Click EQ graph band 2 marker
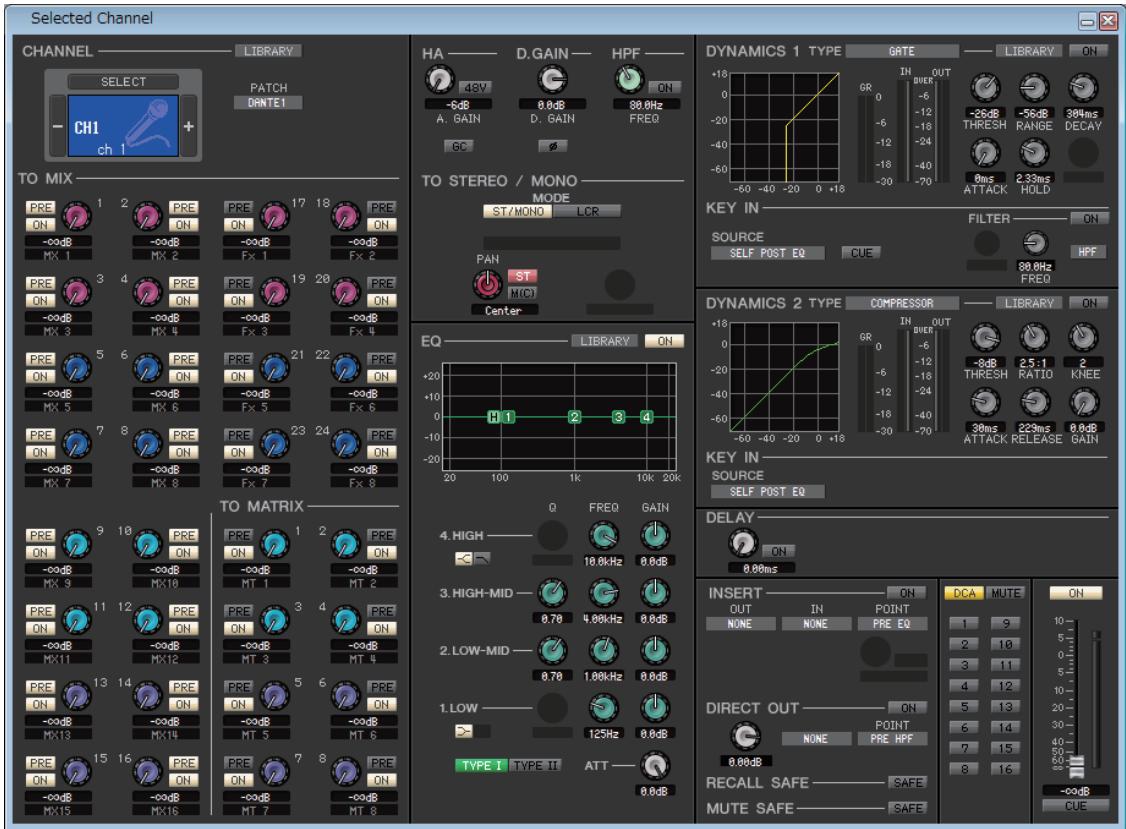Image resolution: width=1126 pixels, height=829 pixels. point(574,417)
